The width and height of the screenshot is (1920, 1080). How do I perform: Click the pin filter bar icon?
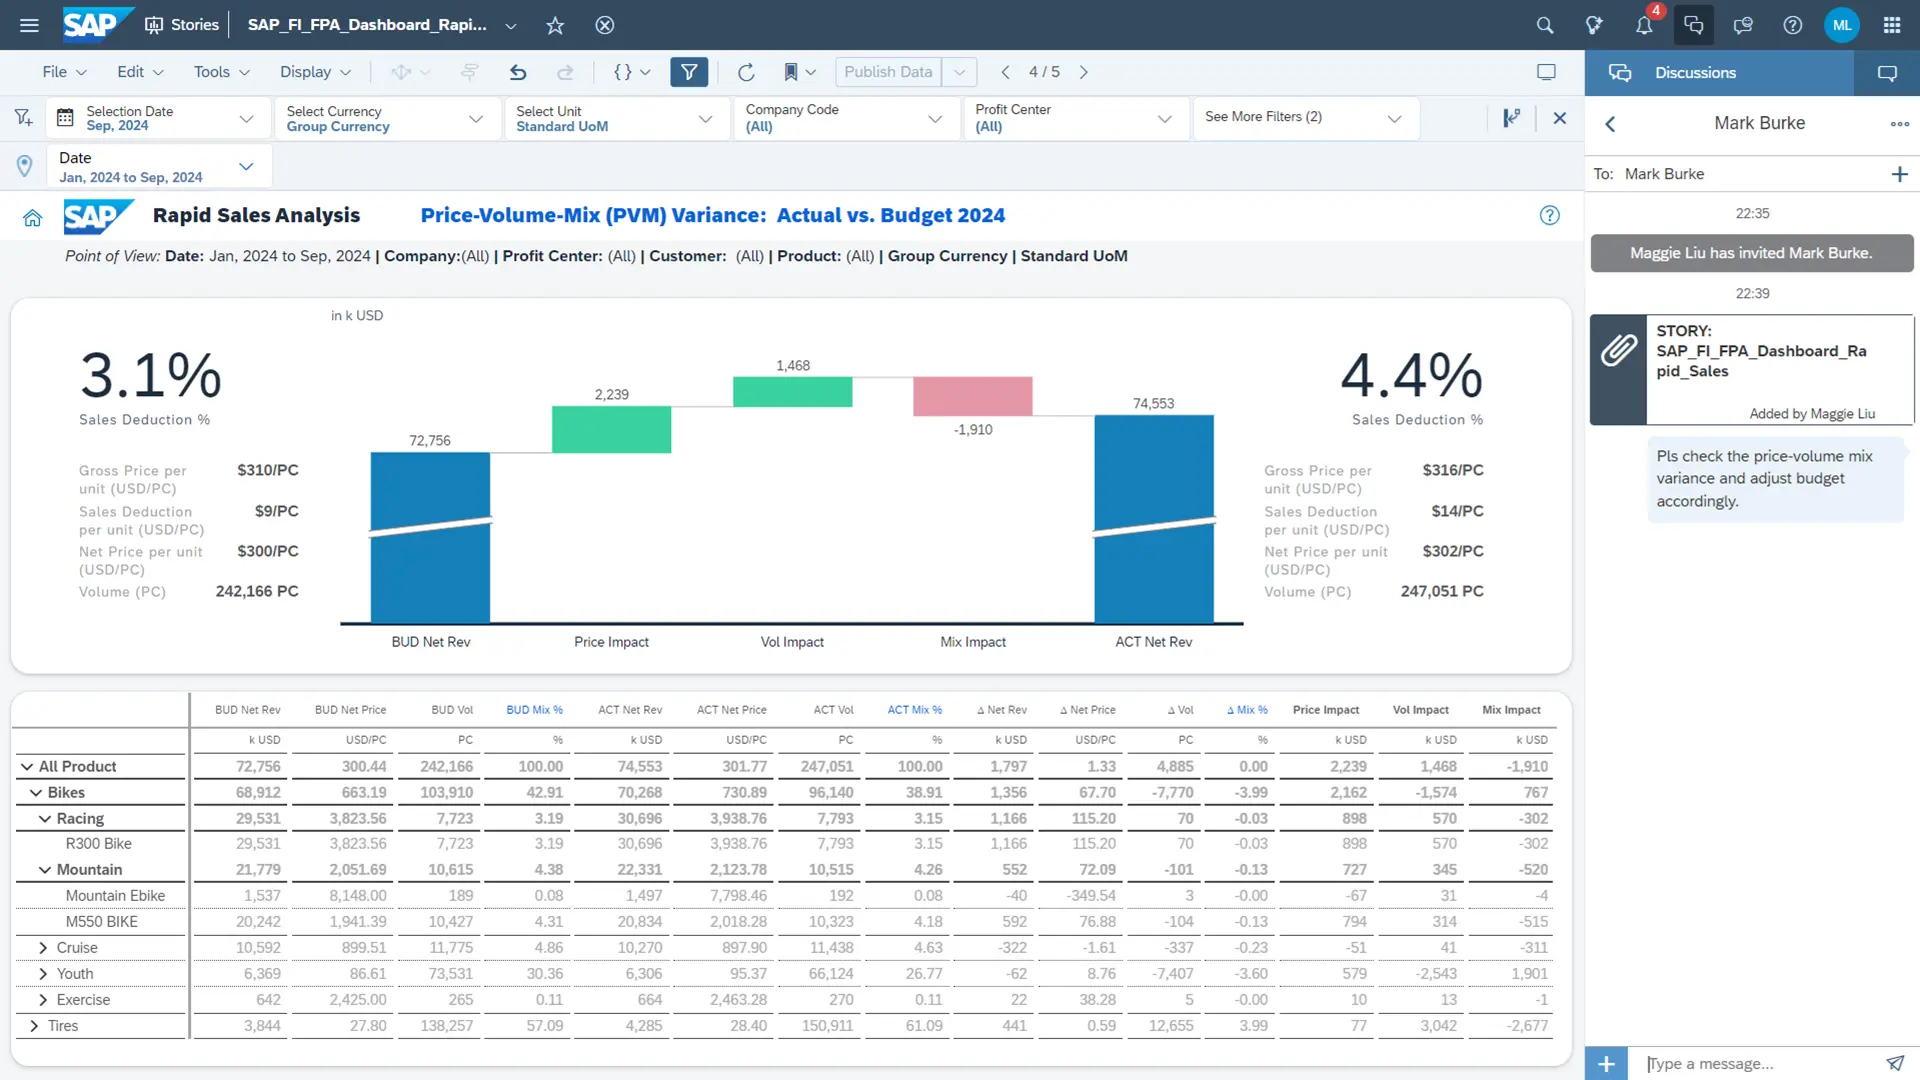pyautogui.click(x=1511, y=118)
